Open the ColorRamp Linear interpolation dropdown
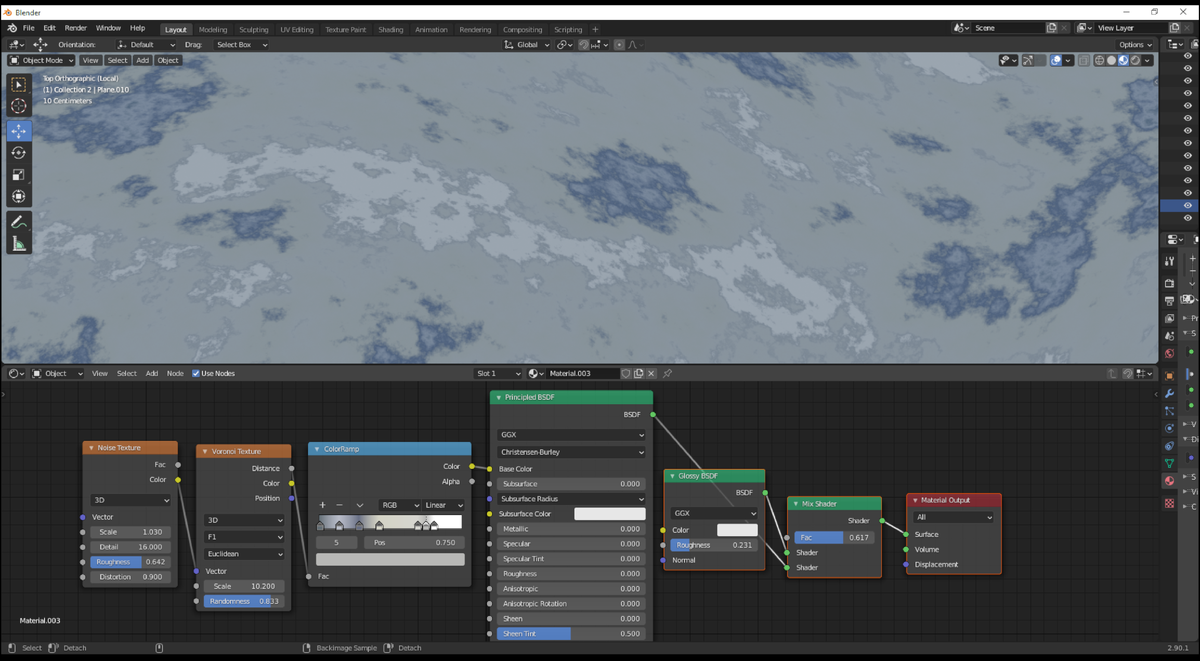The width and height of the screenshot is (1200, 661). point(444,504)
